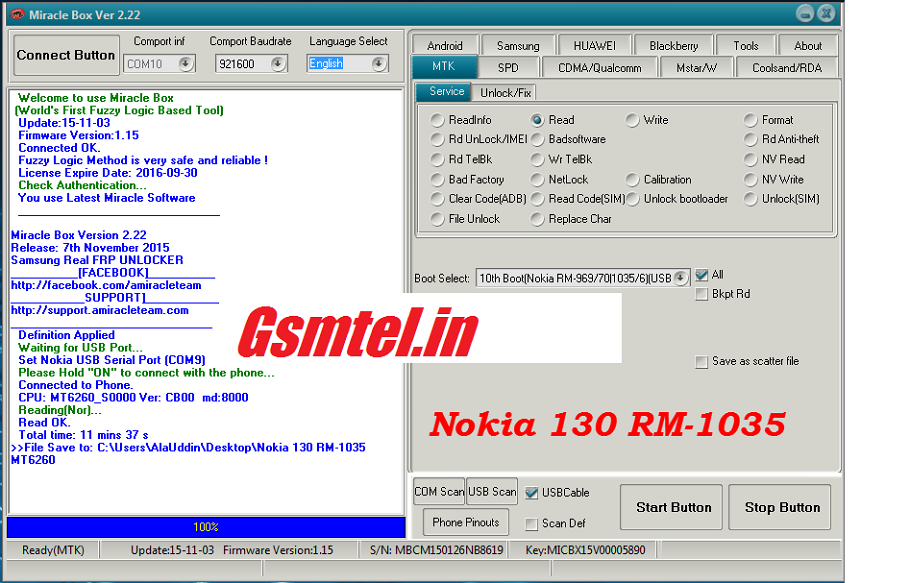Enable the Scan Def checkbox
This screenshot has width=910, height=583.
[x=532, y=524]
